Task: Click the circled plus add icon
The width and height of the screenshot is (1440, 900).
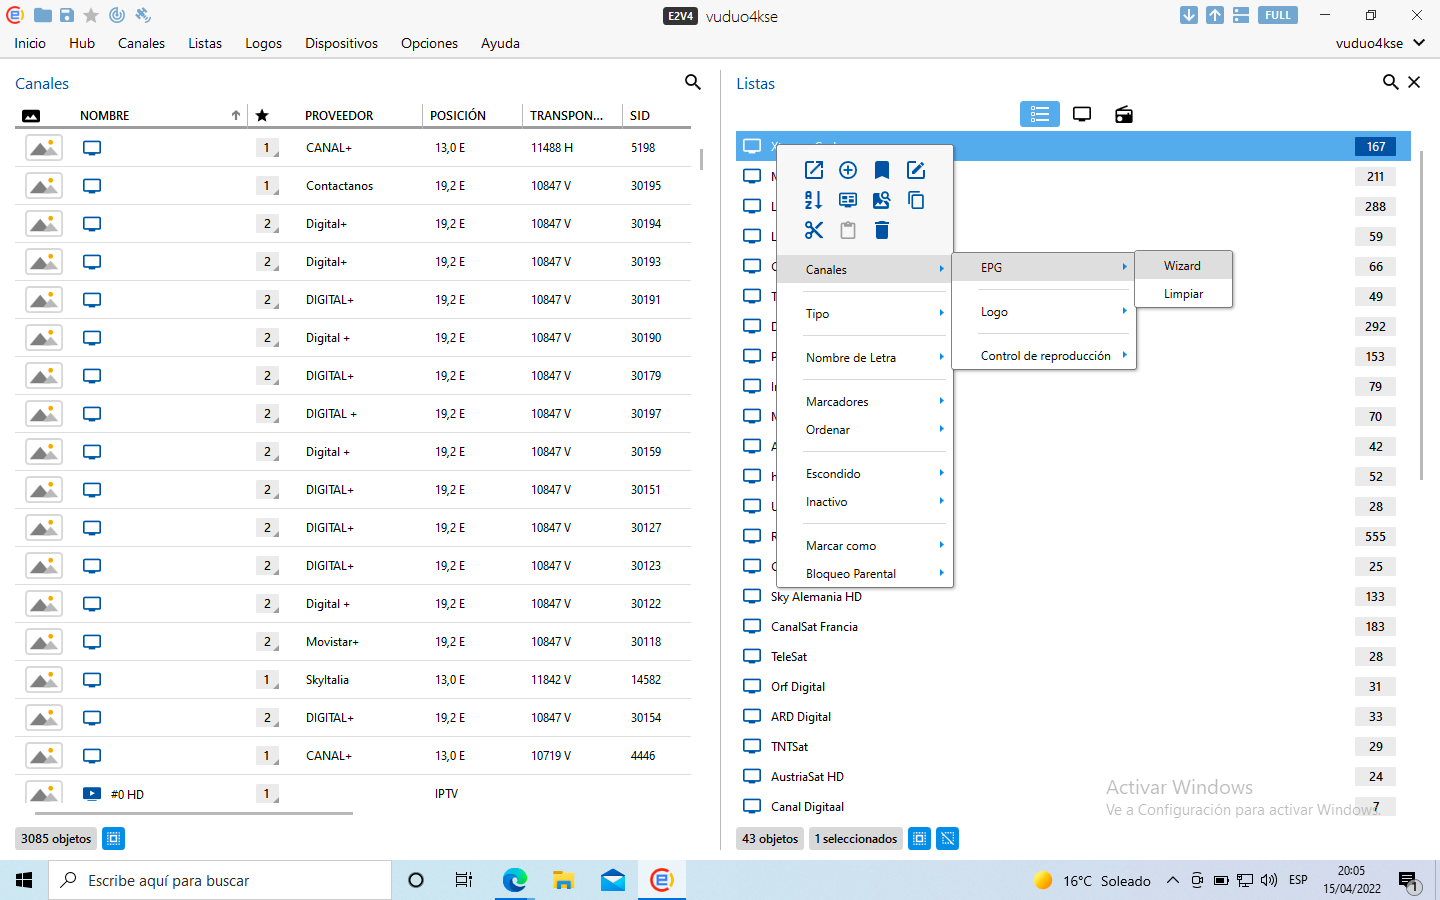Action: [x=848, y=170]
